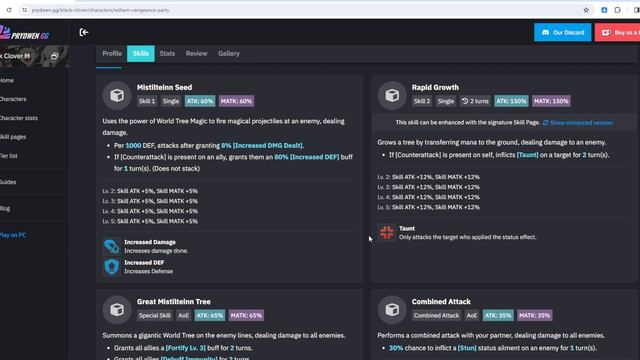Open Guides in the sidebar
The image size is (640, 360).
click(x=8, y=182)
